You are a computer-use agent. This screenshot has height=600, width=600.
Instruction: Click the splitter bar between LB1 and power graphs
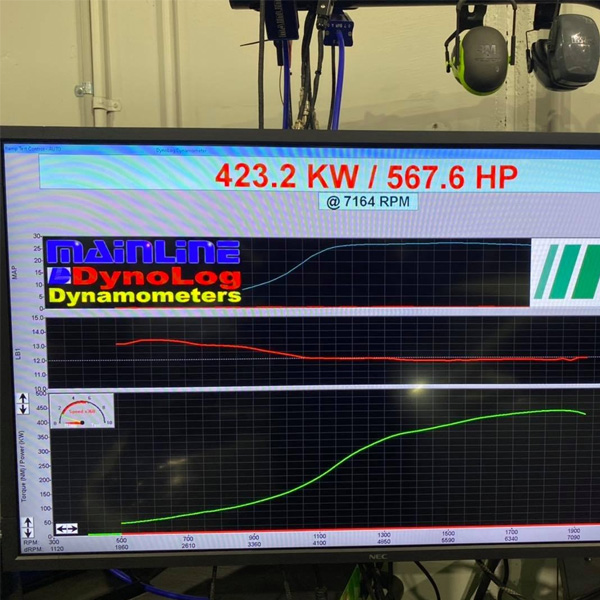[300, 387]
